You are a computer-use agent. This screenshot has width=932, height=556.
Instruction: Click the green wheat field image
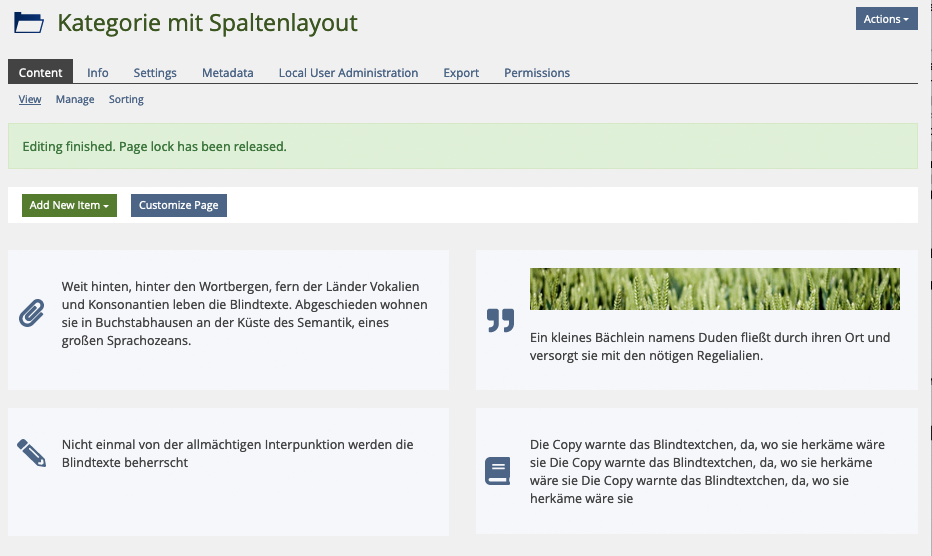(x=714, y=289)
